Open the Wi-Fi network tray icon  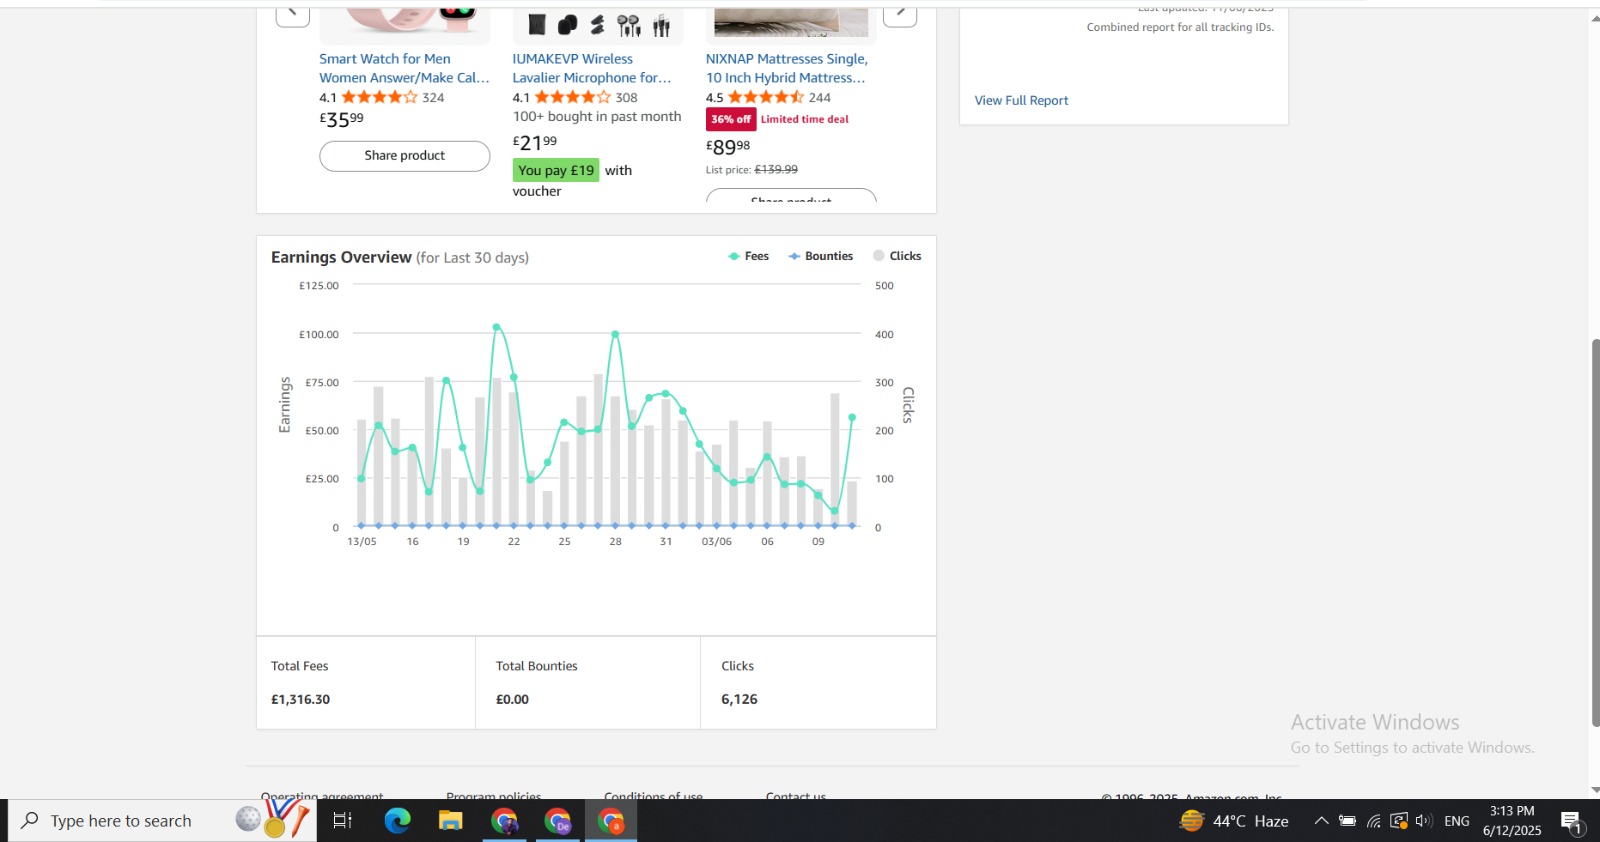click(1374, 821)
